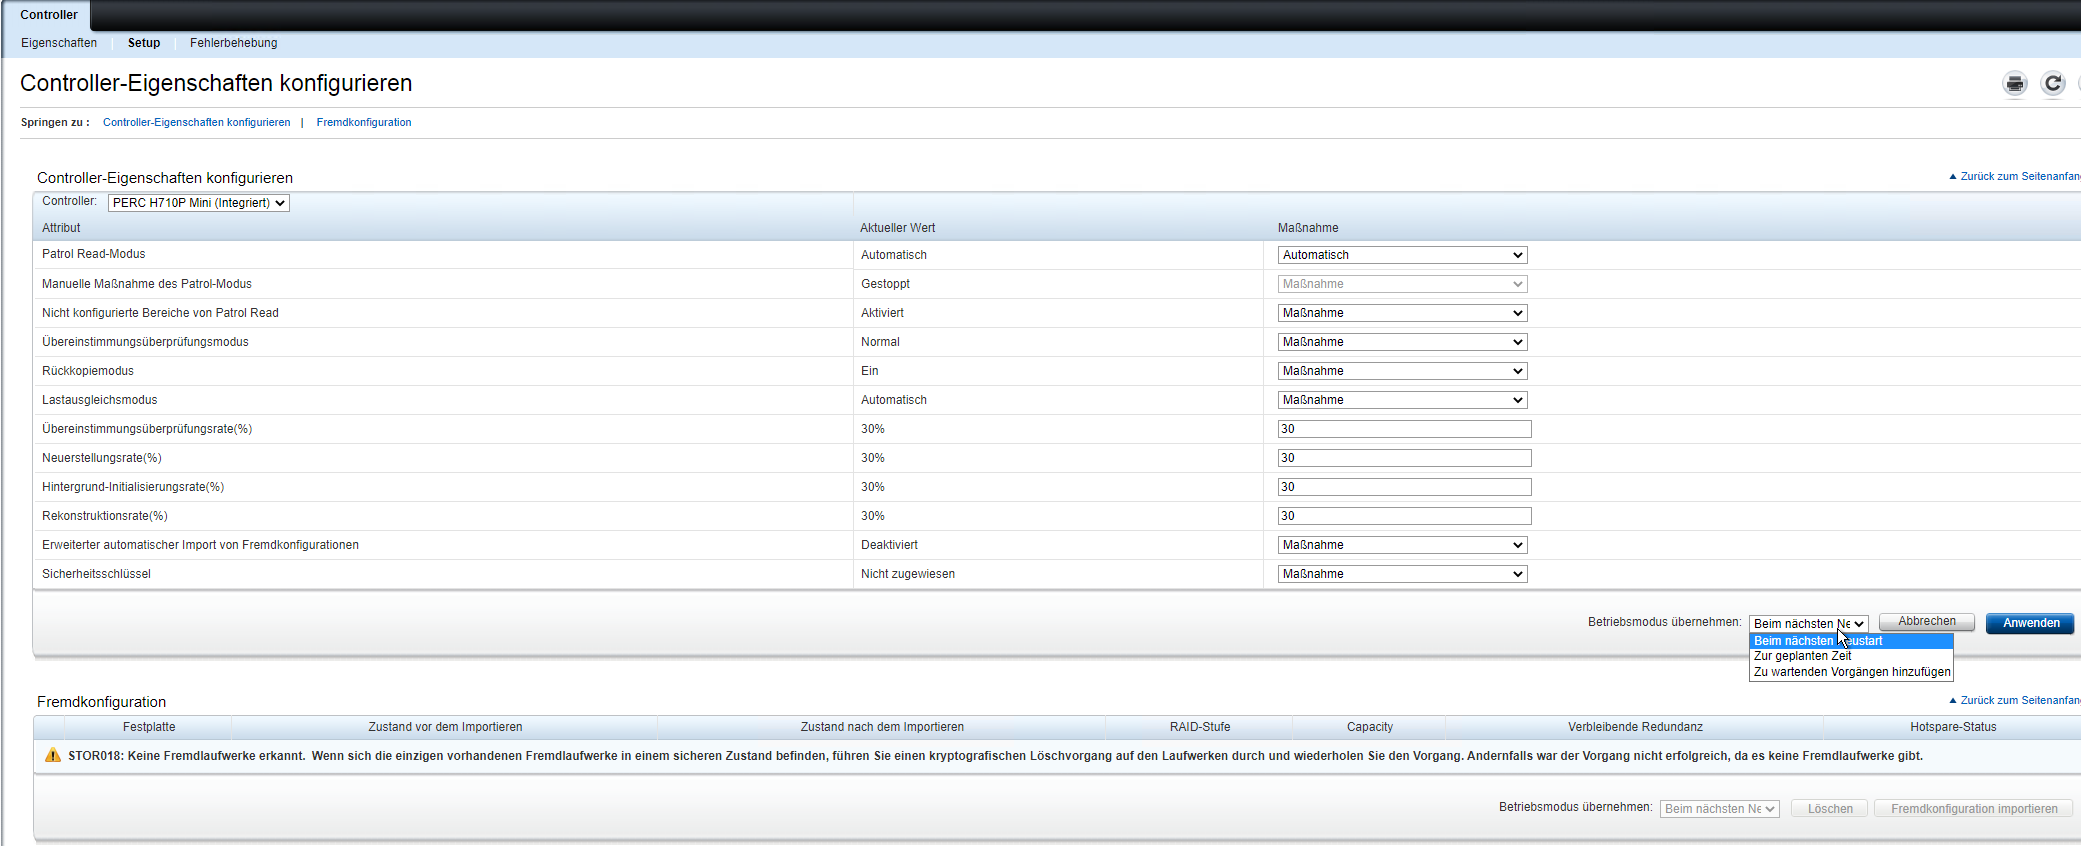Open the Setup tab
Image resolution: width=2081 pixels, height=846 pixels.
coord(144,43)
